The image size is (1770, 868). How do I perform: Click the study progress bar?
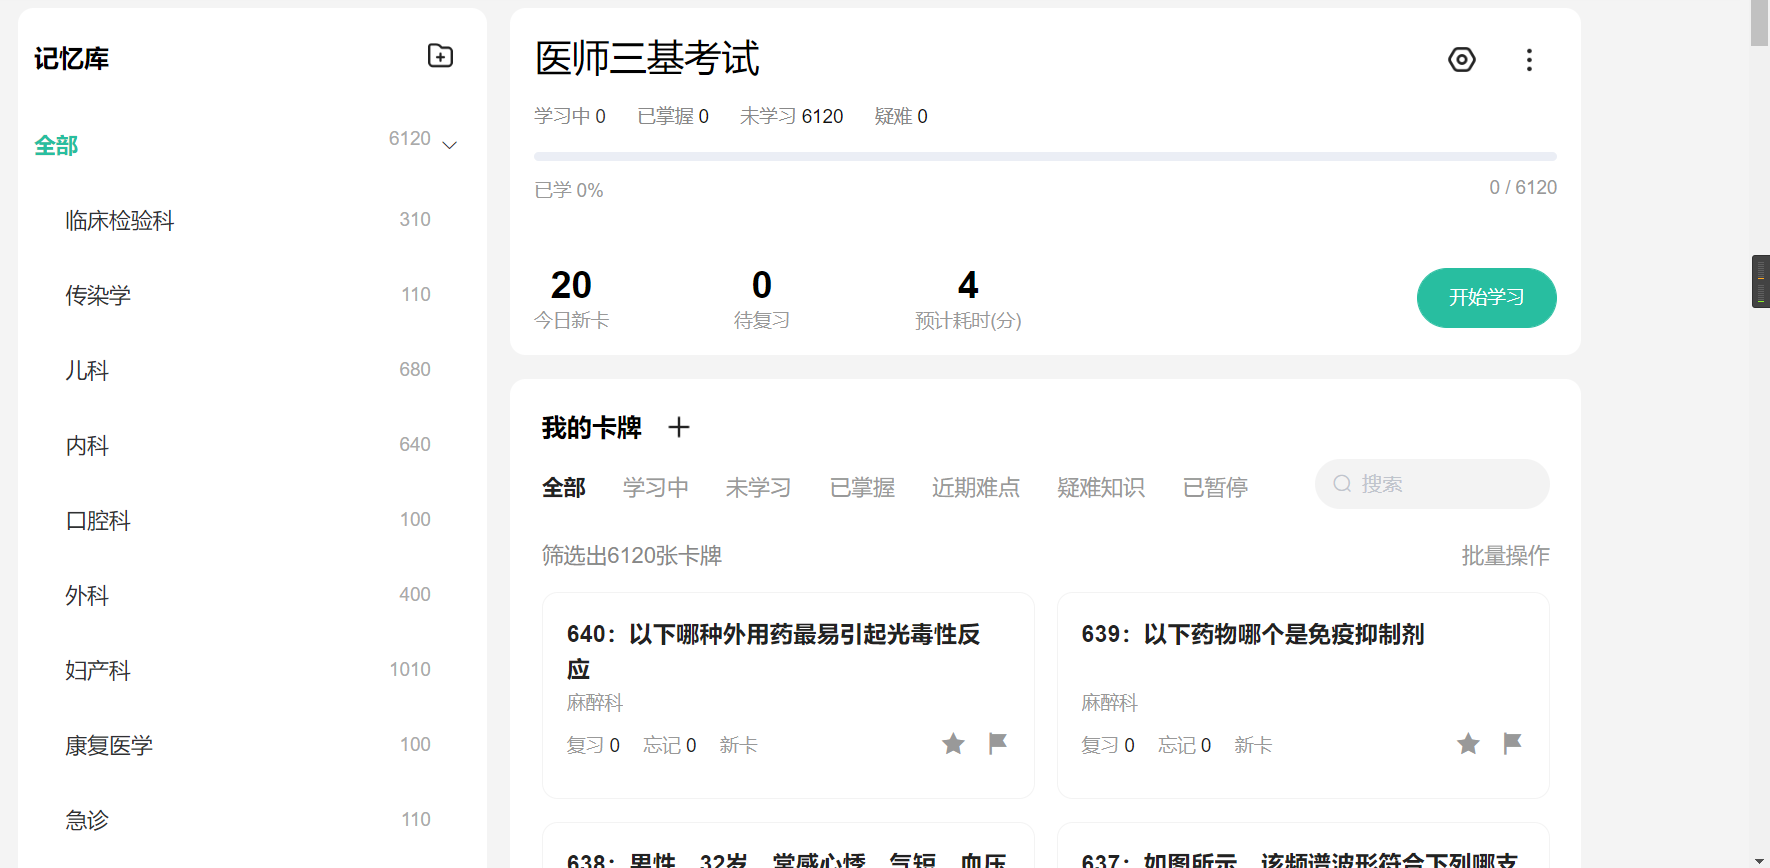click(1045, 156)
